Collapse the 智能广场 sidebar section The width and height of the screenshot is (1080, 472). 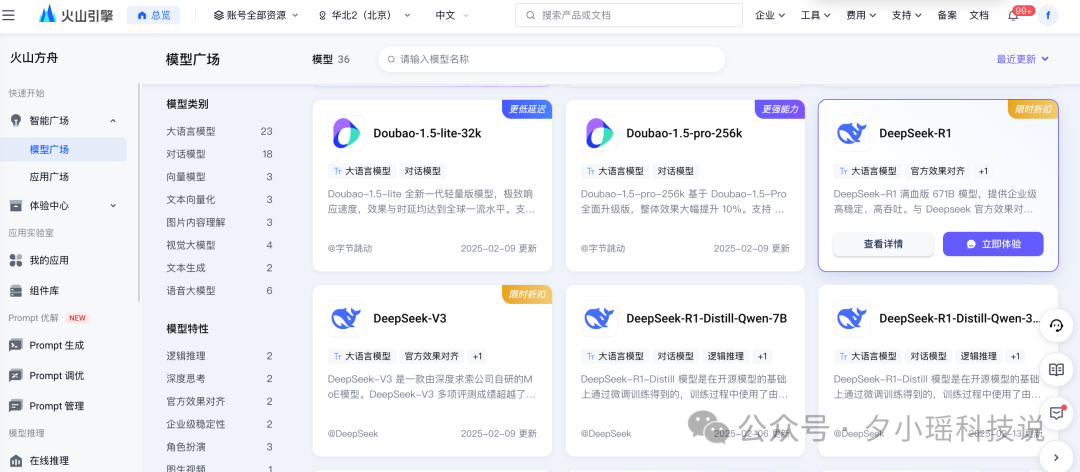(113, 121)
